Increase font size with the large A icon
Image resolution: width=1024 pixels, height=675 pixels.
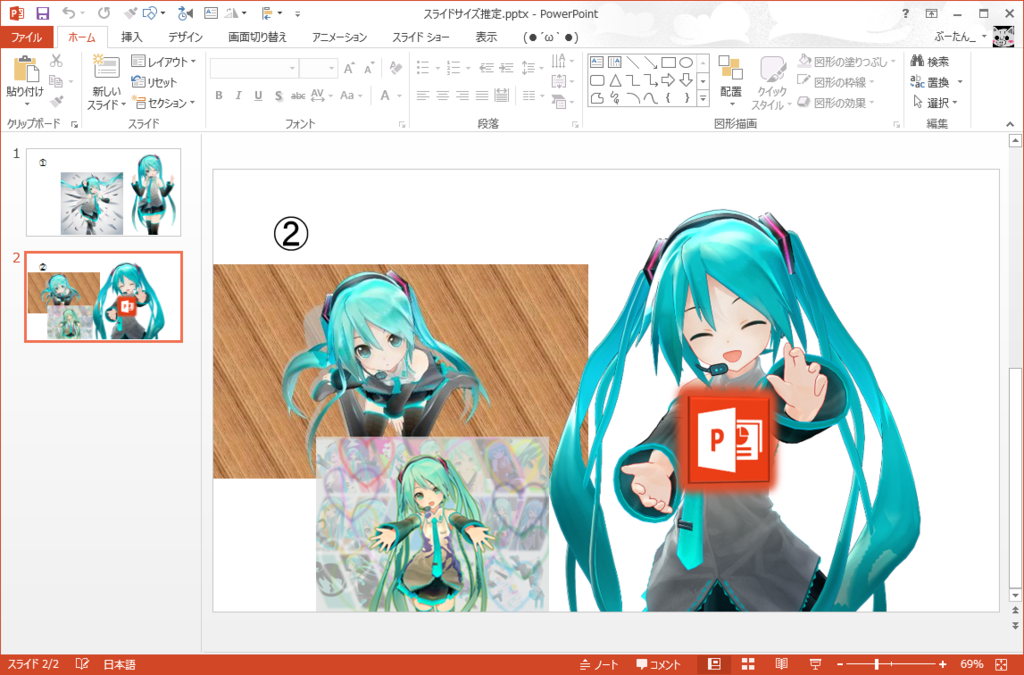(349, 68)
